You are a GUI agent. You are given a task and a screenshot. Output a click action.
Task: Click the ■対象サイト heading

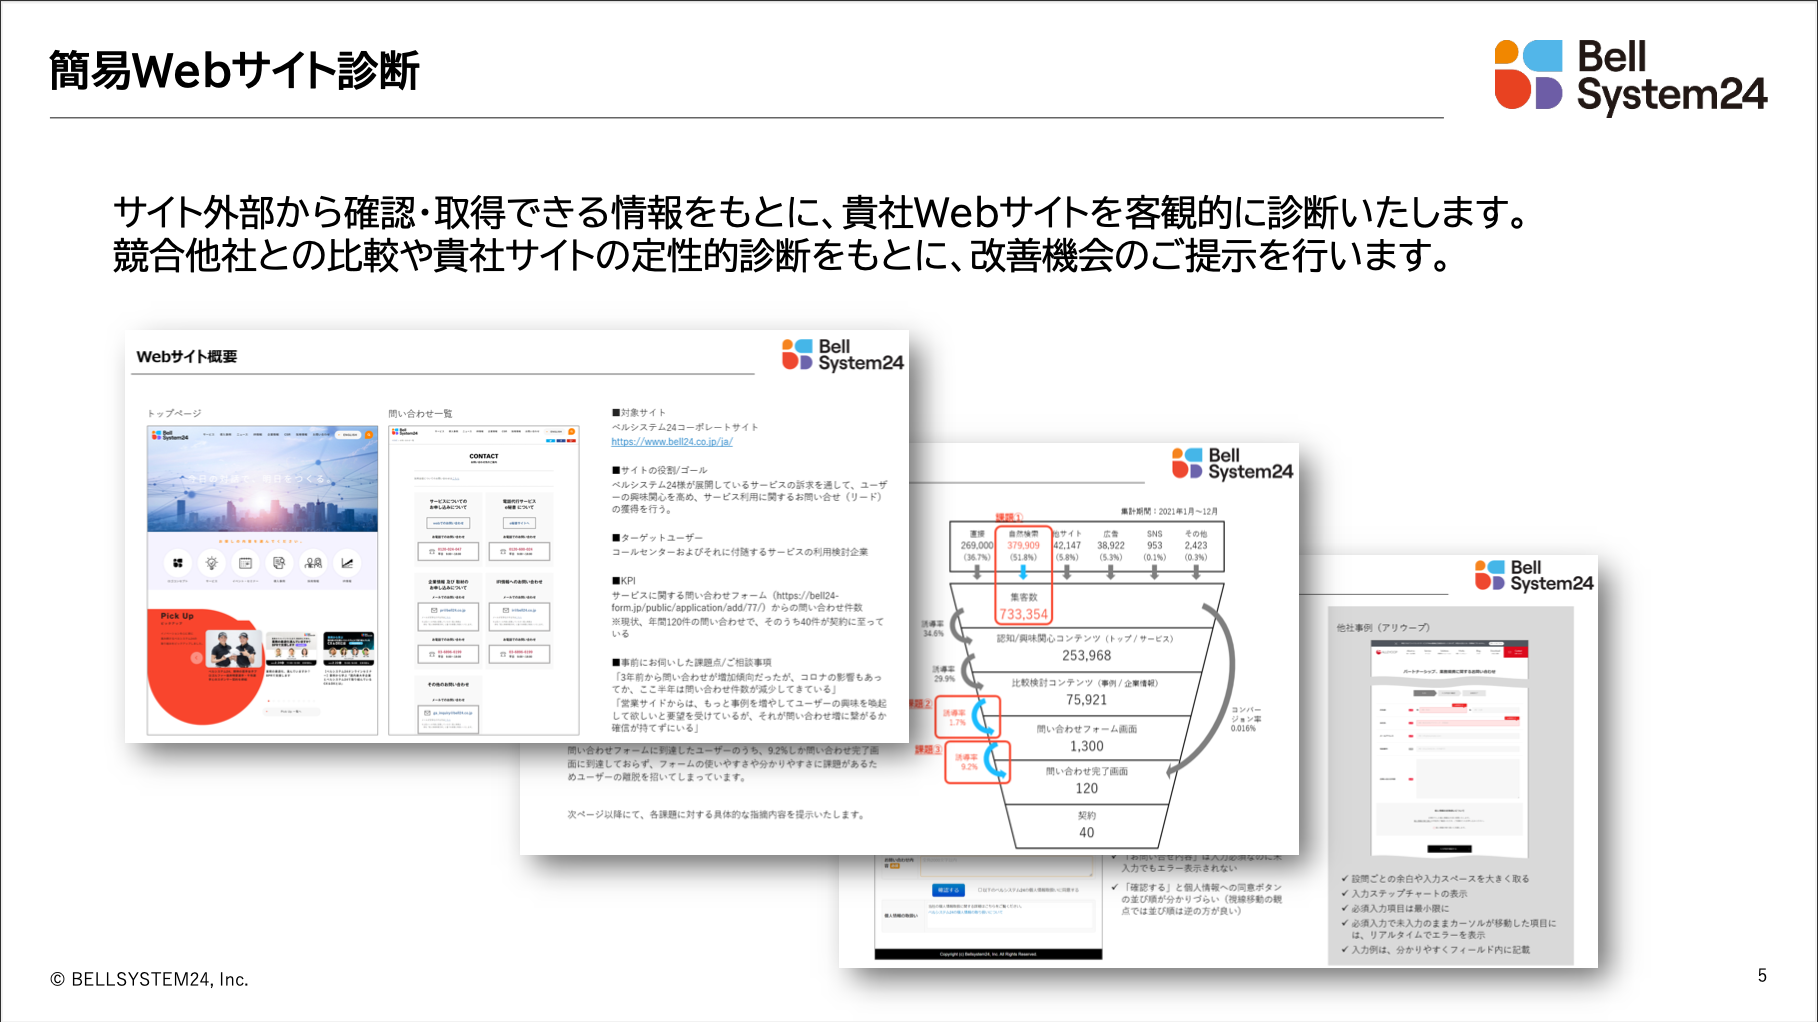639,412
